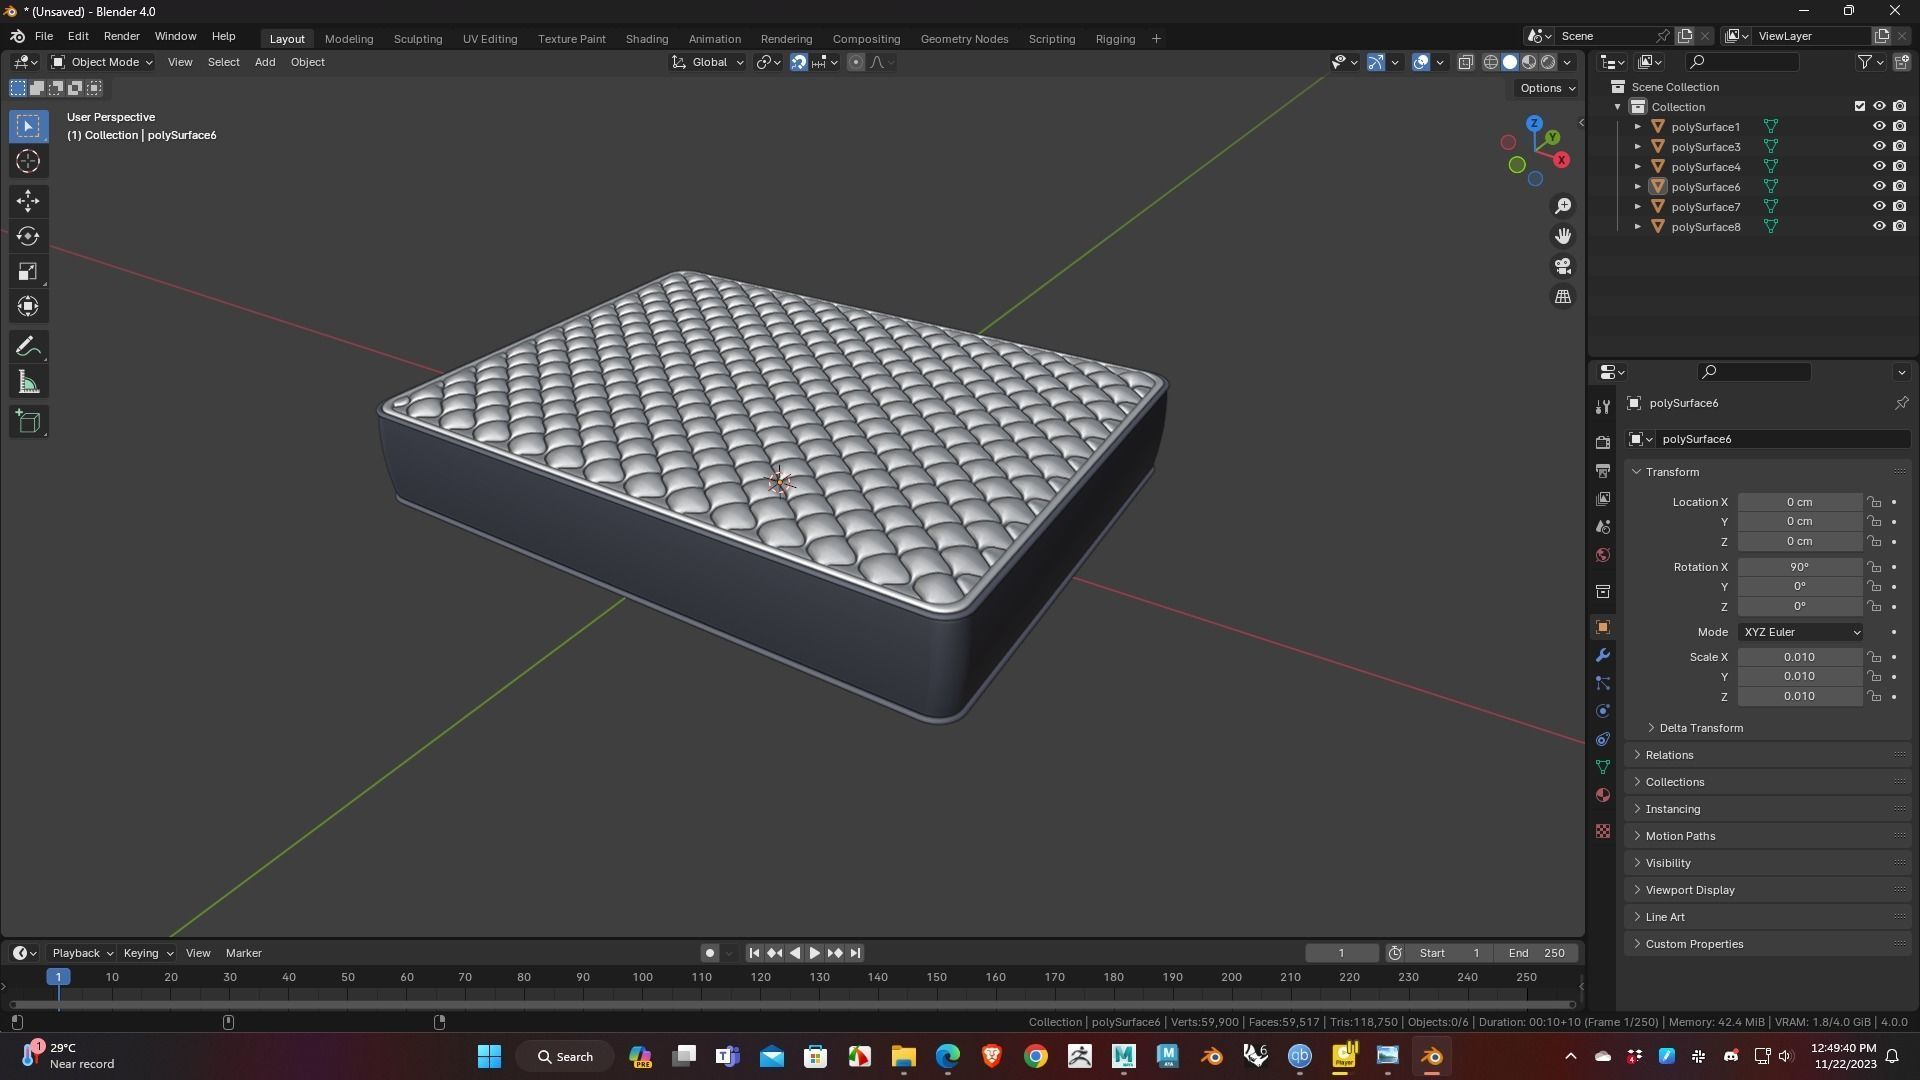Activate the Rotate tool
Viewport: 1920px width, 1080px height.
(28, 236)
